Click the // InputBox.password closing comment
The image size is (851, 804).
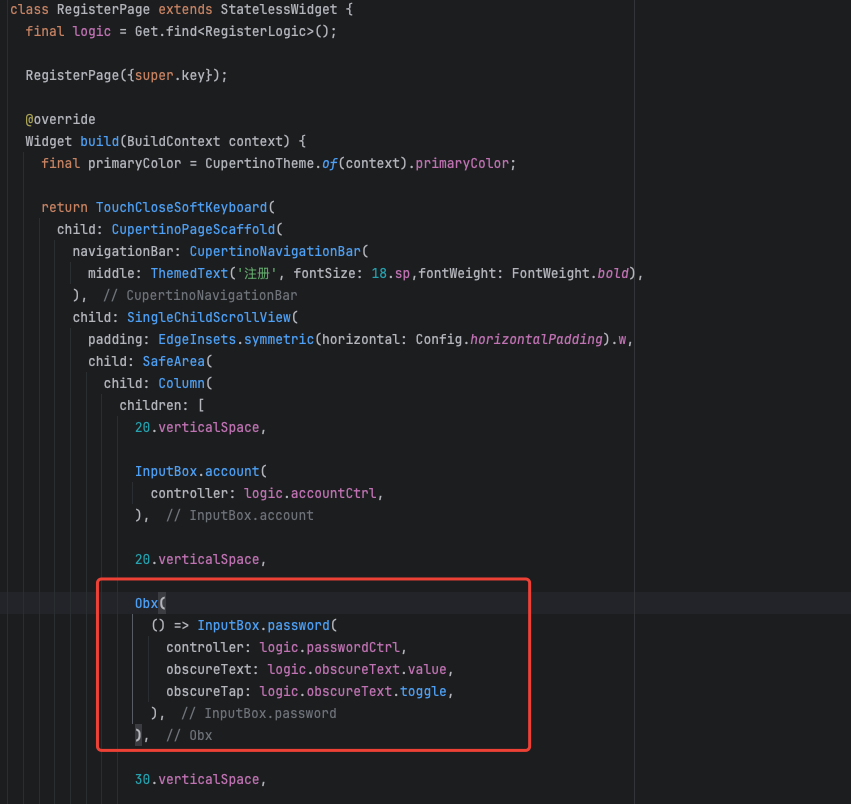coord(259,714)
